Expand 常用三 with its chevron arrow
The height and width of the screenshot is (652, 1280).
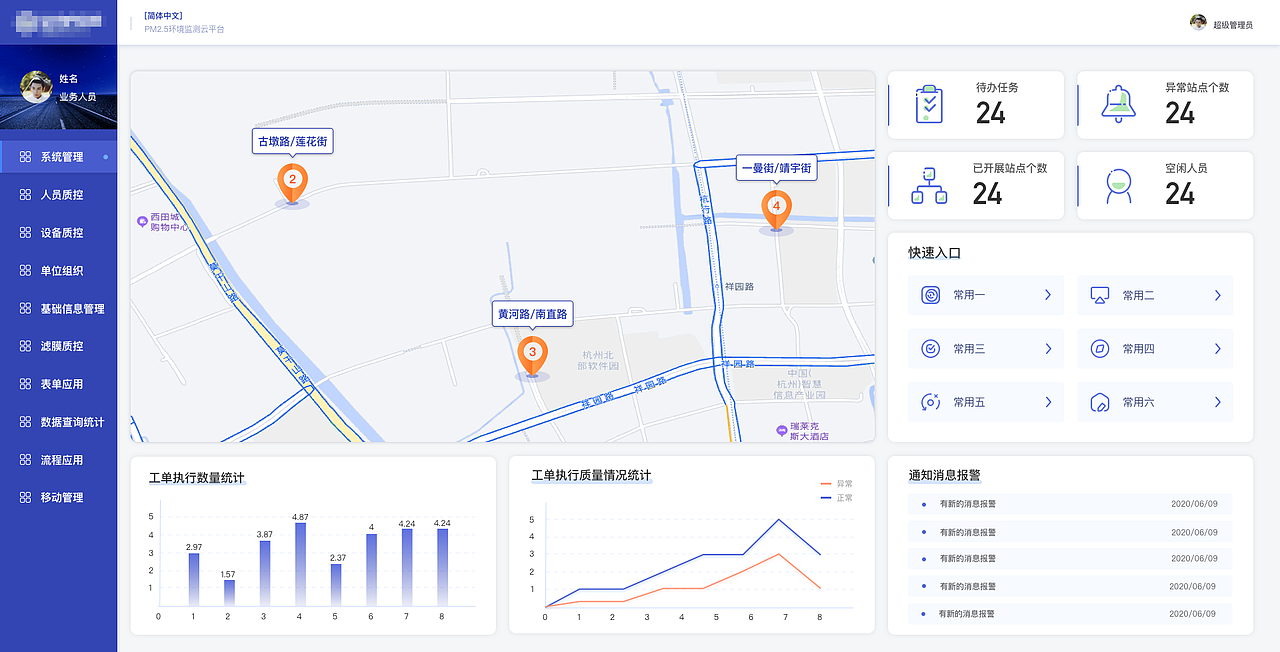click(1048, 349)
